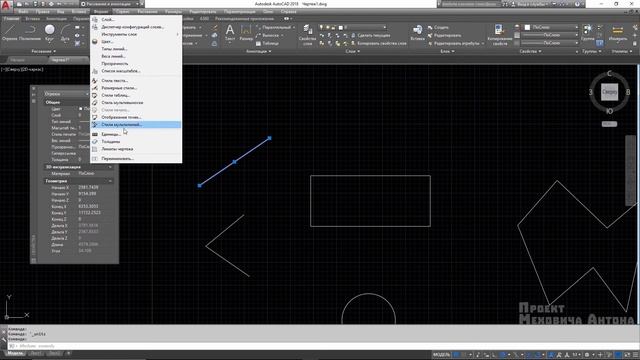Collapse the 3D-визуализация section in palette
Viewport: 640px width, 360px height.
point(110,167)
